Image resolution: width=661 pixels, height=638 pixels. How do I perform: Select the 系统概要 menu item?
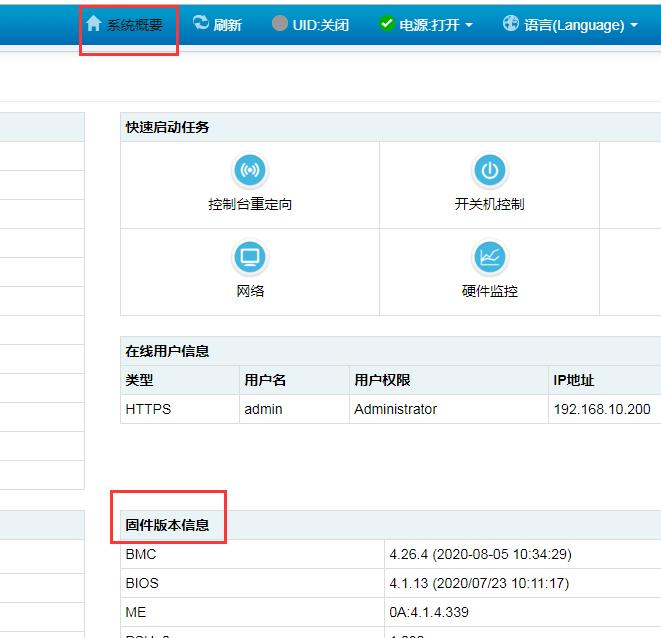[x=134, y=25]
